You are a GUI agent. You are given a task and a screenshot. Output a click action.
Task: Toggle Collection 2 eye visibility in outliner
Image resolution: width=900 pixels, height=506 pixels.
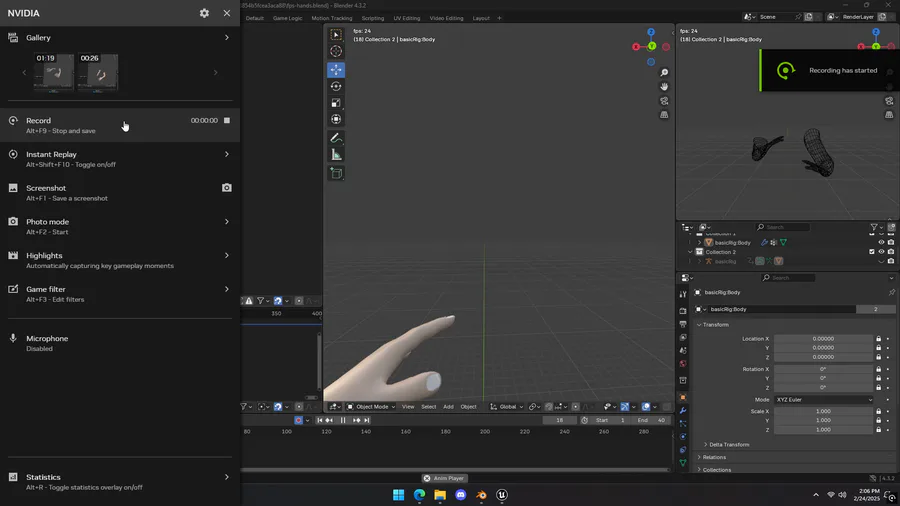click(881, 252)
